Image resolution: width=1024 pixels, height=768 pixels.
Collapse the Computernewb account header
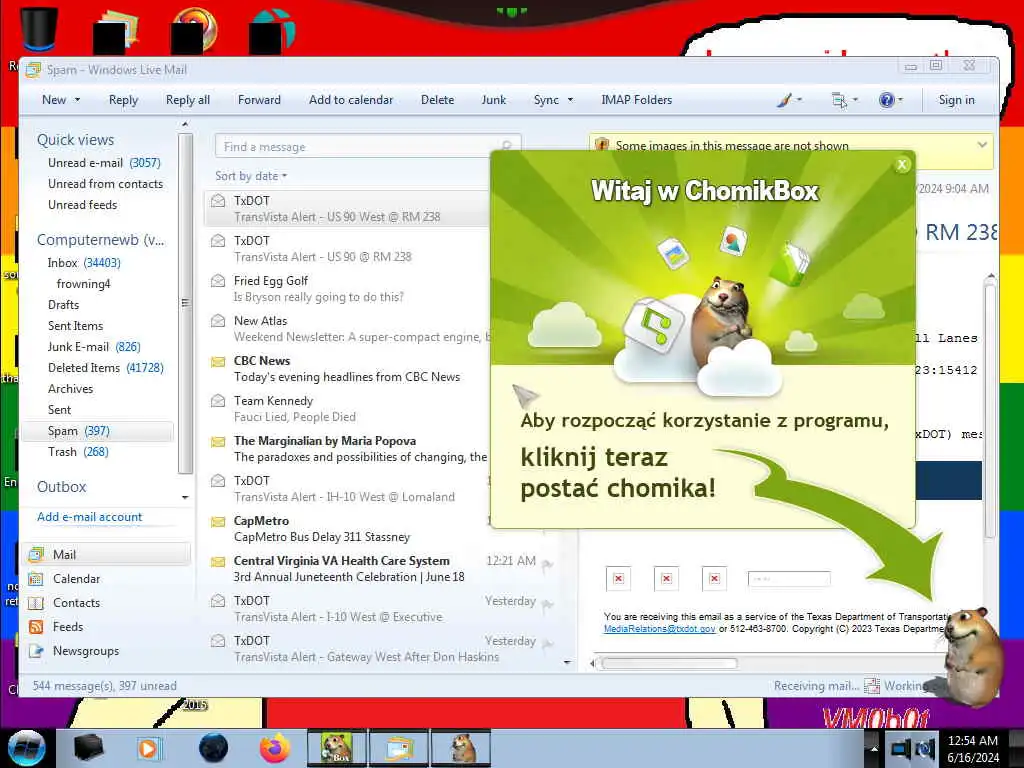[x=101, y=240]
